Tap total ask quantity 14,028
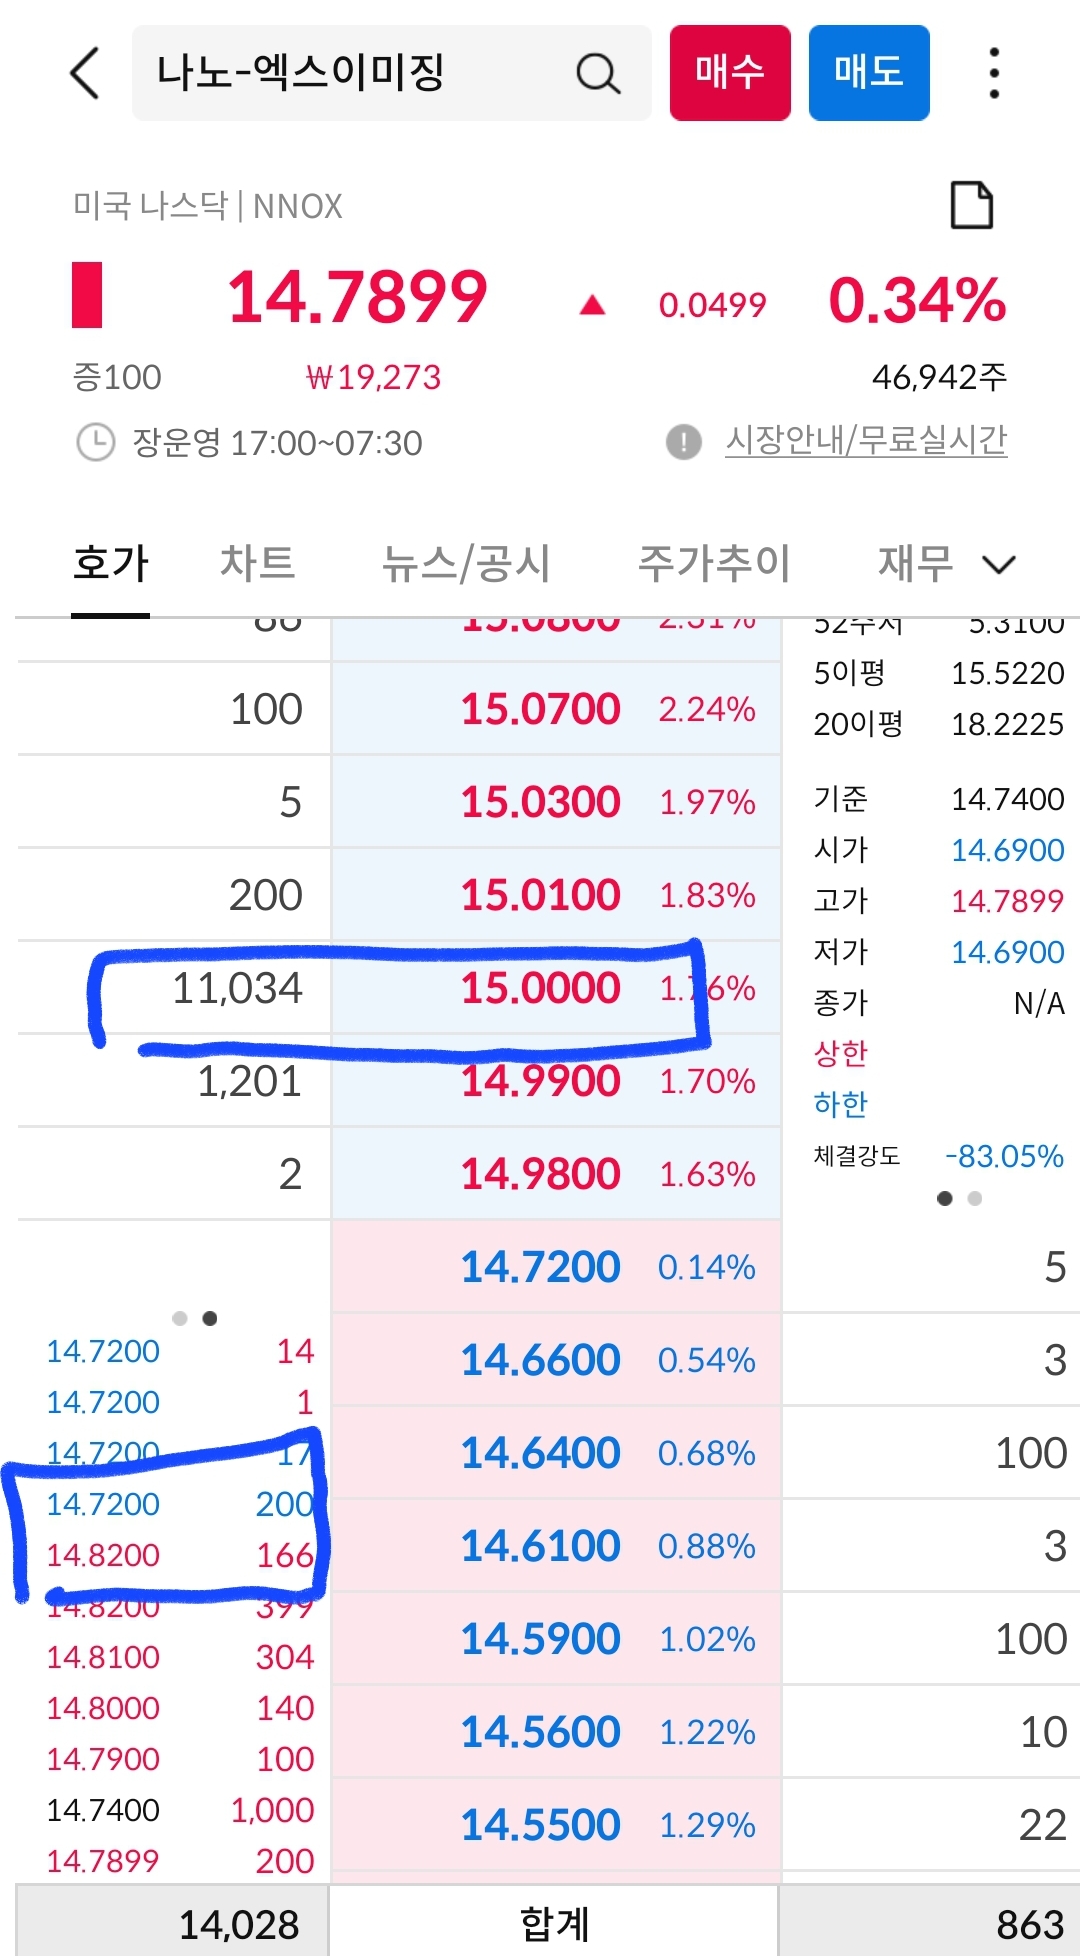 (x=239, y=1925)
